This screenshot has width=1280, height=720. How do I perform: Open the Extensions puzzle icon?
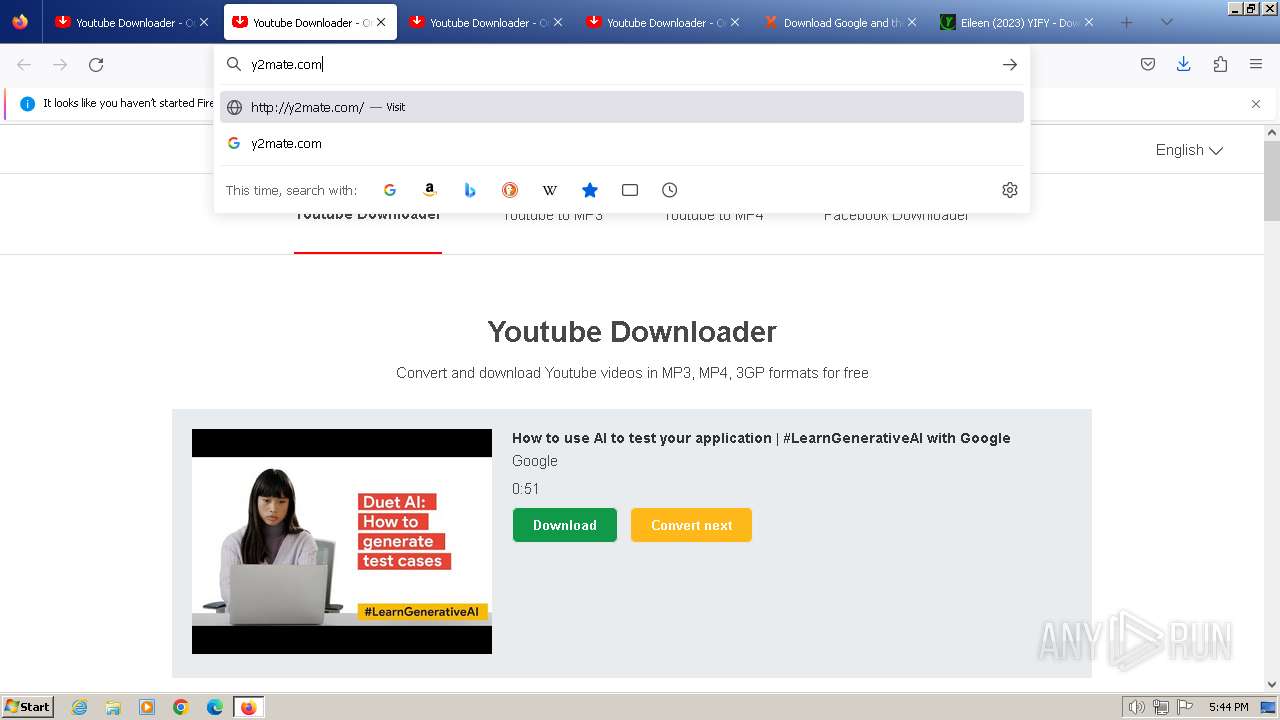point(1220,64)
